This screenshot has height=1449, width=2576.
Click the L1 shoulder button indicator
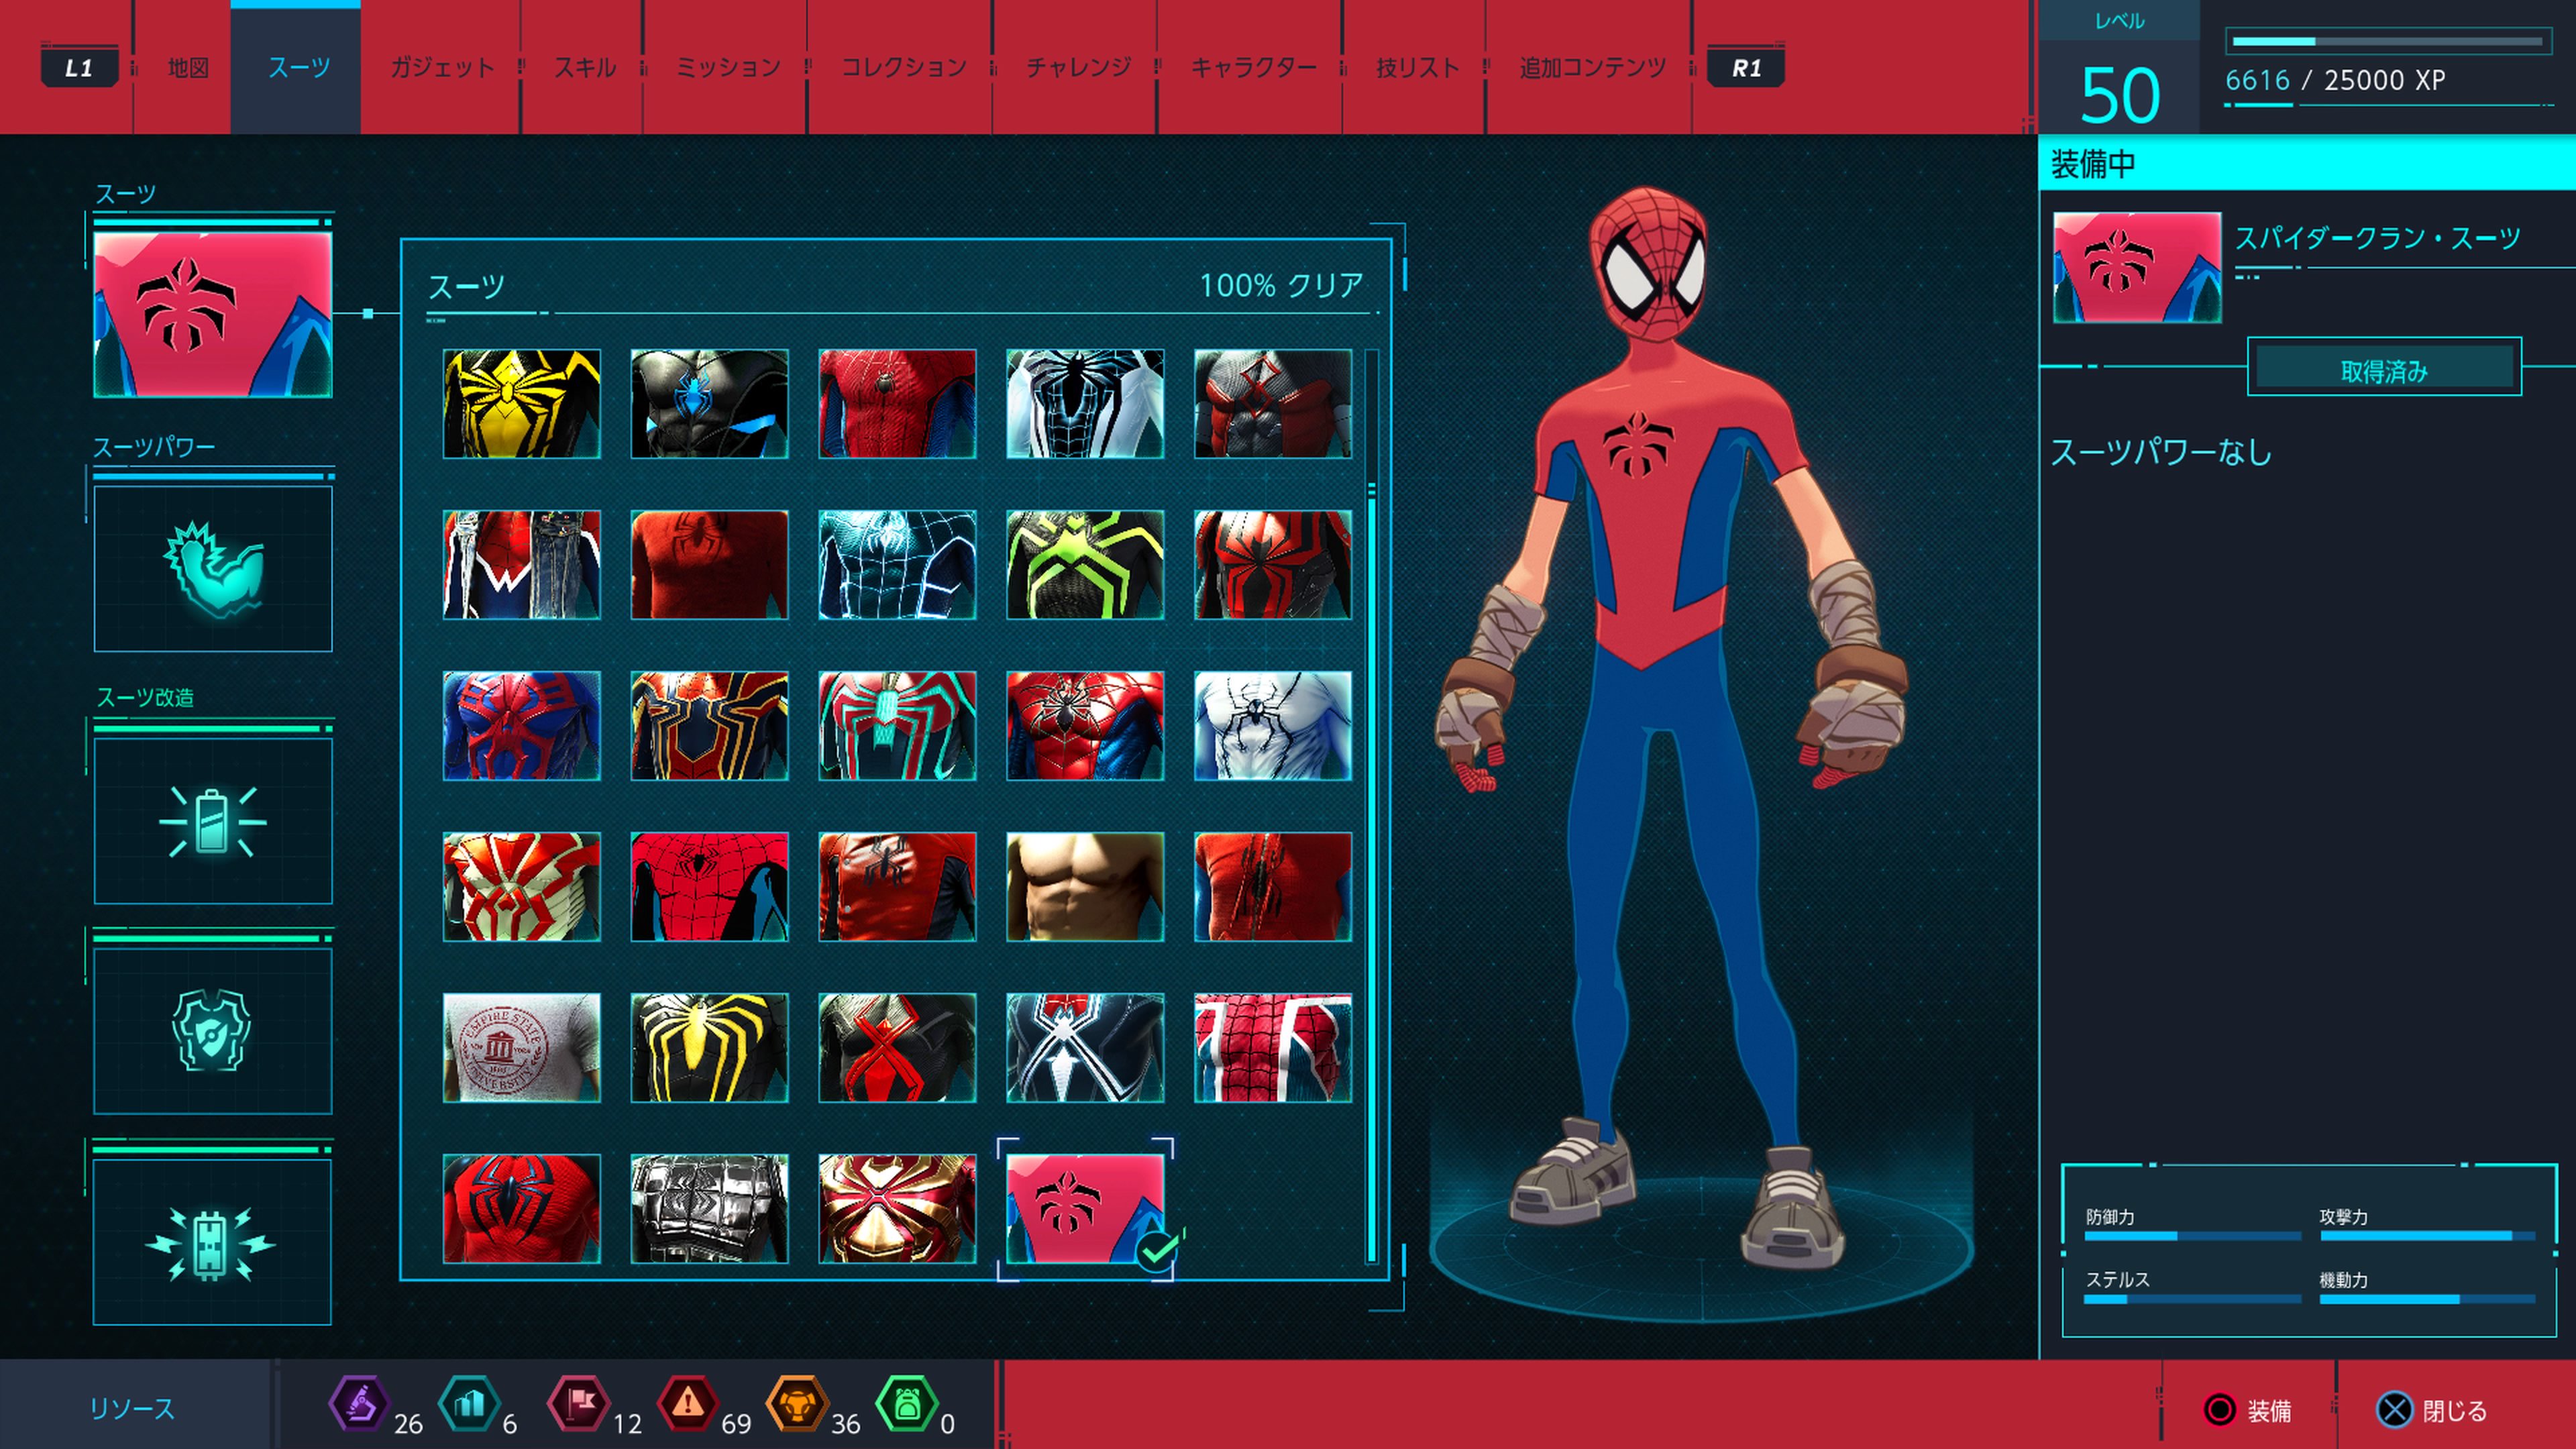(x=79, y=67)
